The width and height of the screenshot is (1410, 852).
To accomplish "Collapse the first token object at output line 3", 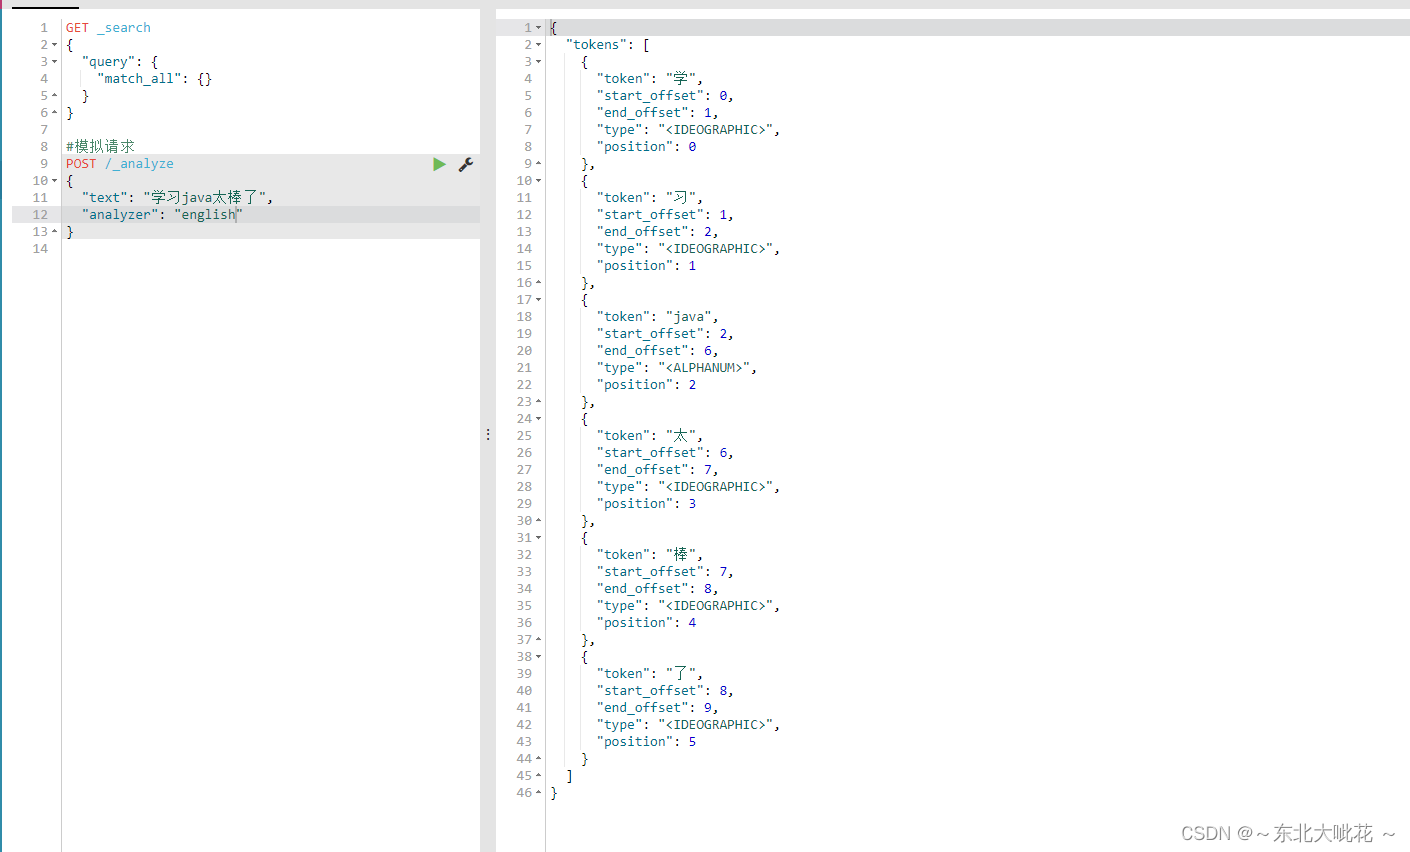I will 538,62.
